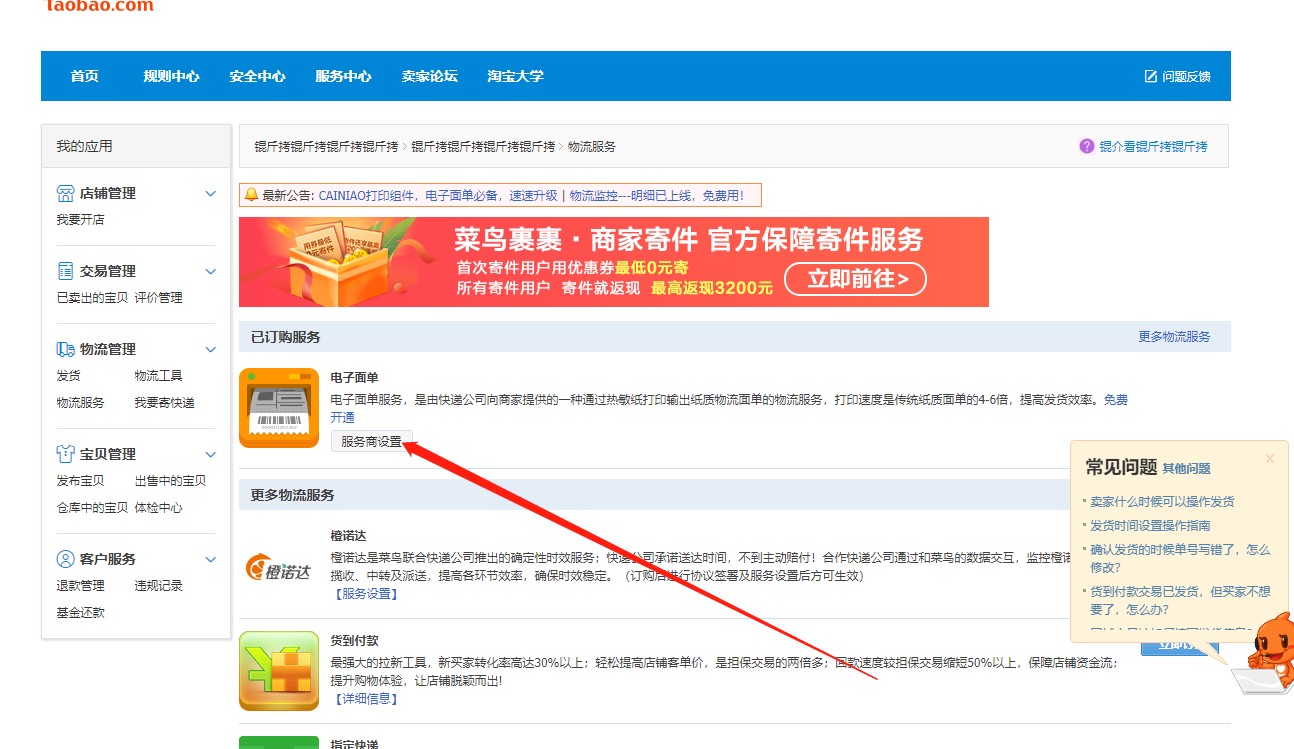This screenshot has width=1294, height=749.
Task: Open 规则中心 in the top navigation
Action: tap(171, 76)
